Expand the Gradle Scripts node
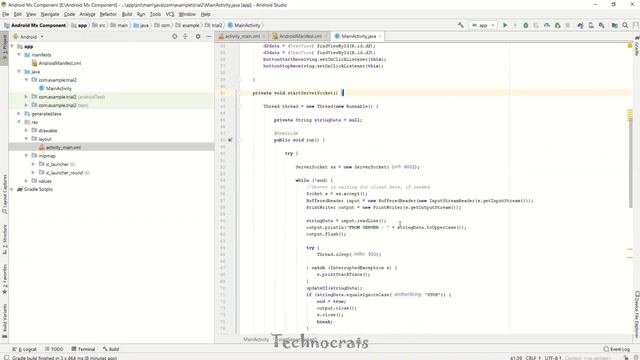 pyautogui.click(x=12, y=189)
